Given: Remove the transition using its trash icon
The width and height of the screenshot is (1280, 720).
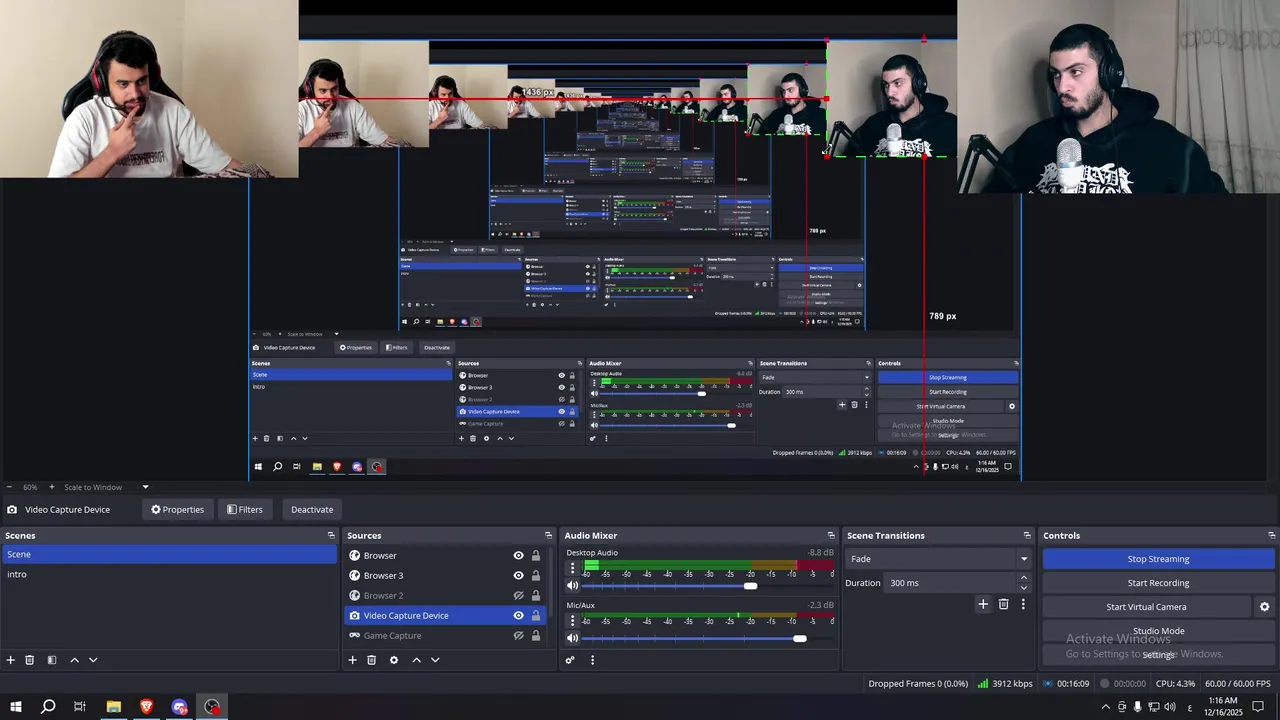Looking at the screenshot, I should 1004,604.
